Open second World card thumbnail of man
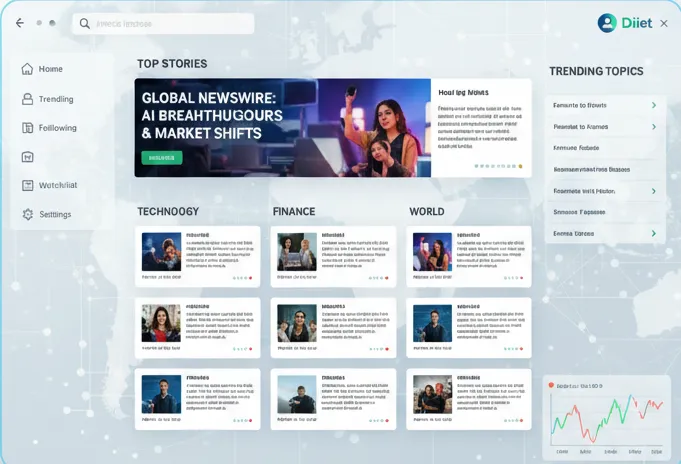 click(x=432, y=323)
